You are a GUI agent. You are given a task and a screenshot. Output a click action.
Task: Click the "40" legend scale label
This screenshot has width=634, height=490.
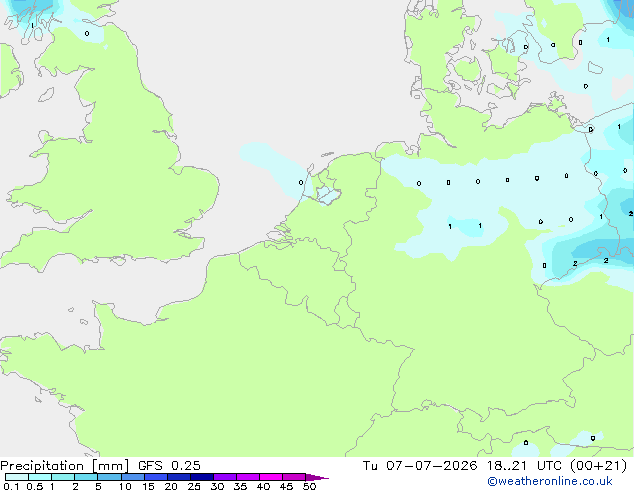click(x=263, y=486)
